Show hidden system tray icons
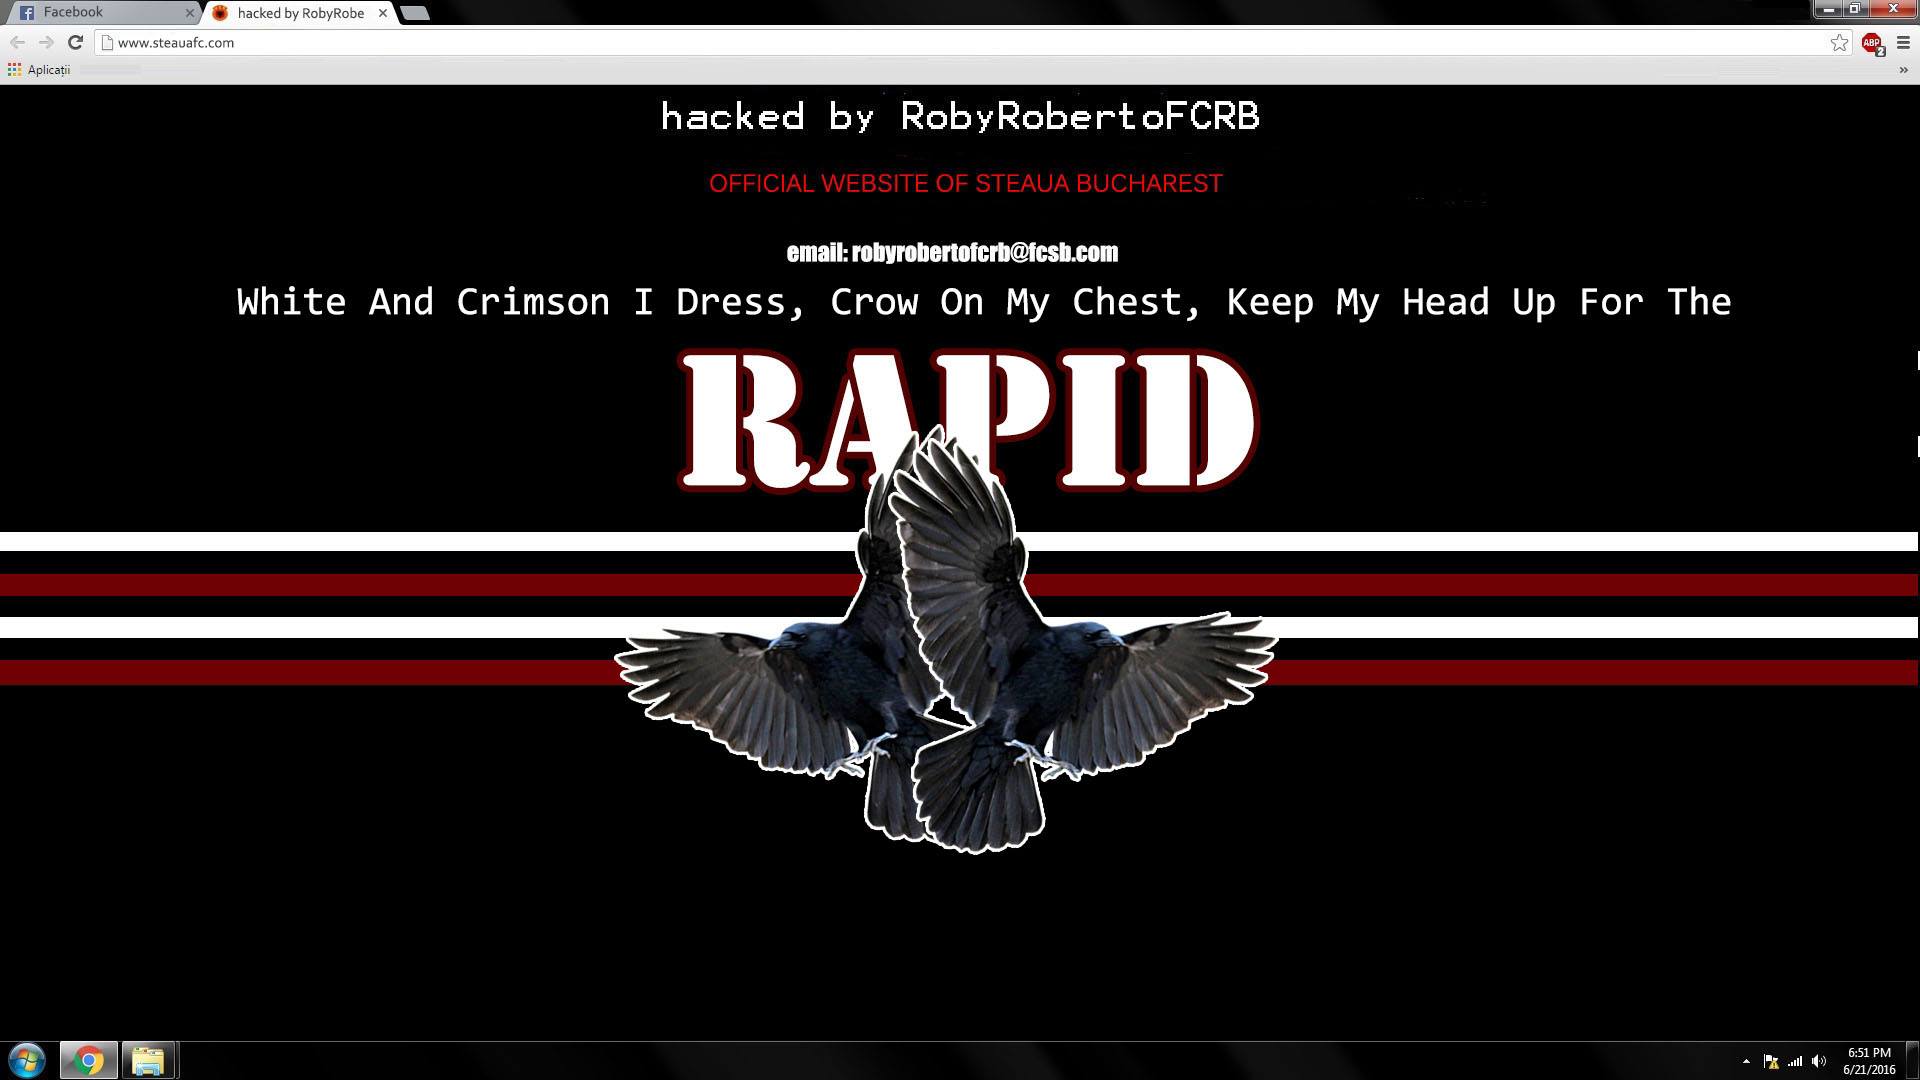The image size is (1920, 1080). pos(1746,1061)
